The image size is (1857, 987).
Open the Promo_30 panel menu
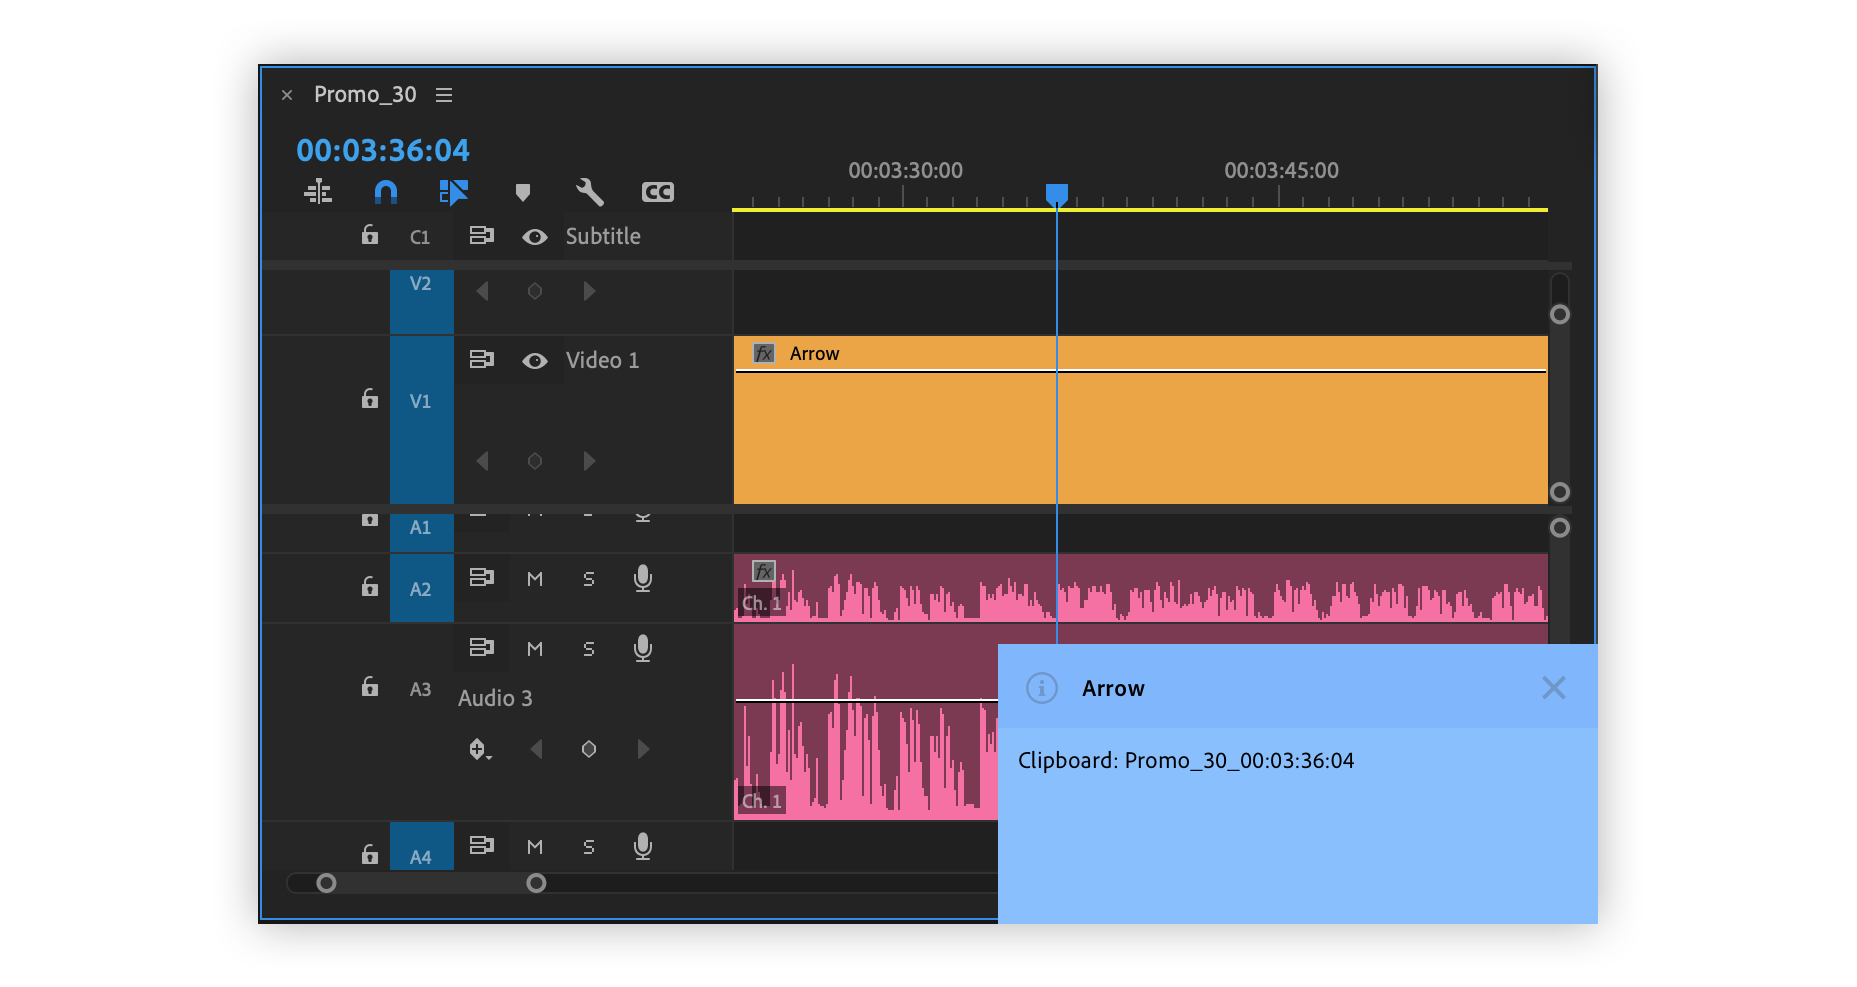[x=443, y=94]
